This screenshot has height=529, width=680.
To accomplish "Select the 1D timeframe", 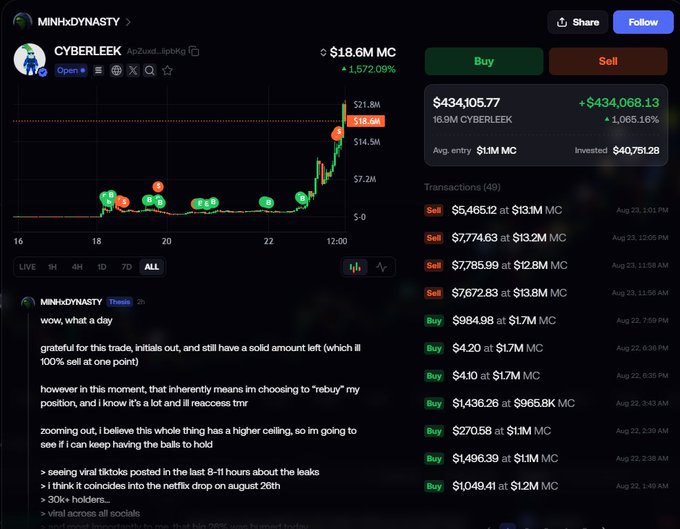I will (x=102, y=267).
